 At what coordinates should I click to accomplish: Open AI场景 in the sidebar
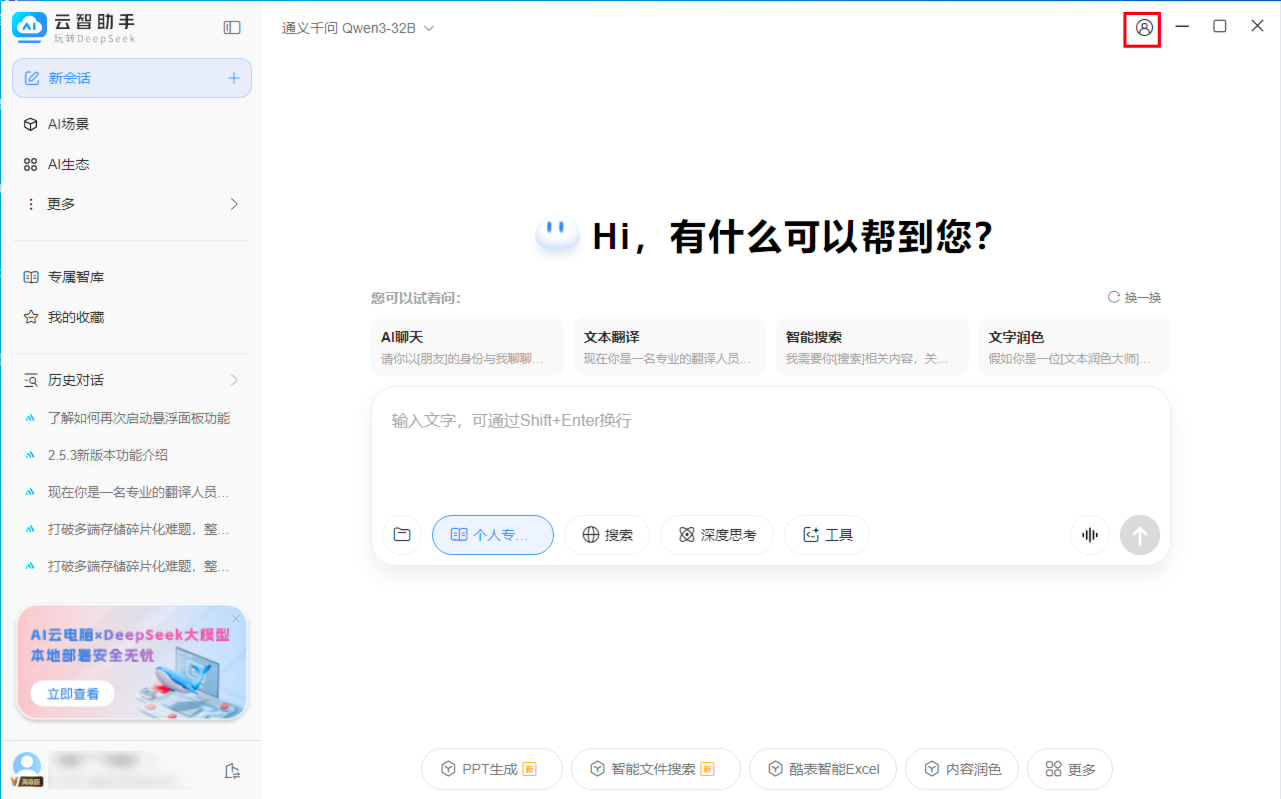click(x=68, y=124)
